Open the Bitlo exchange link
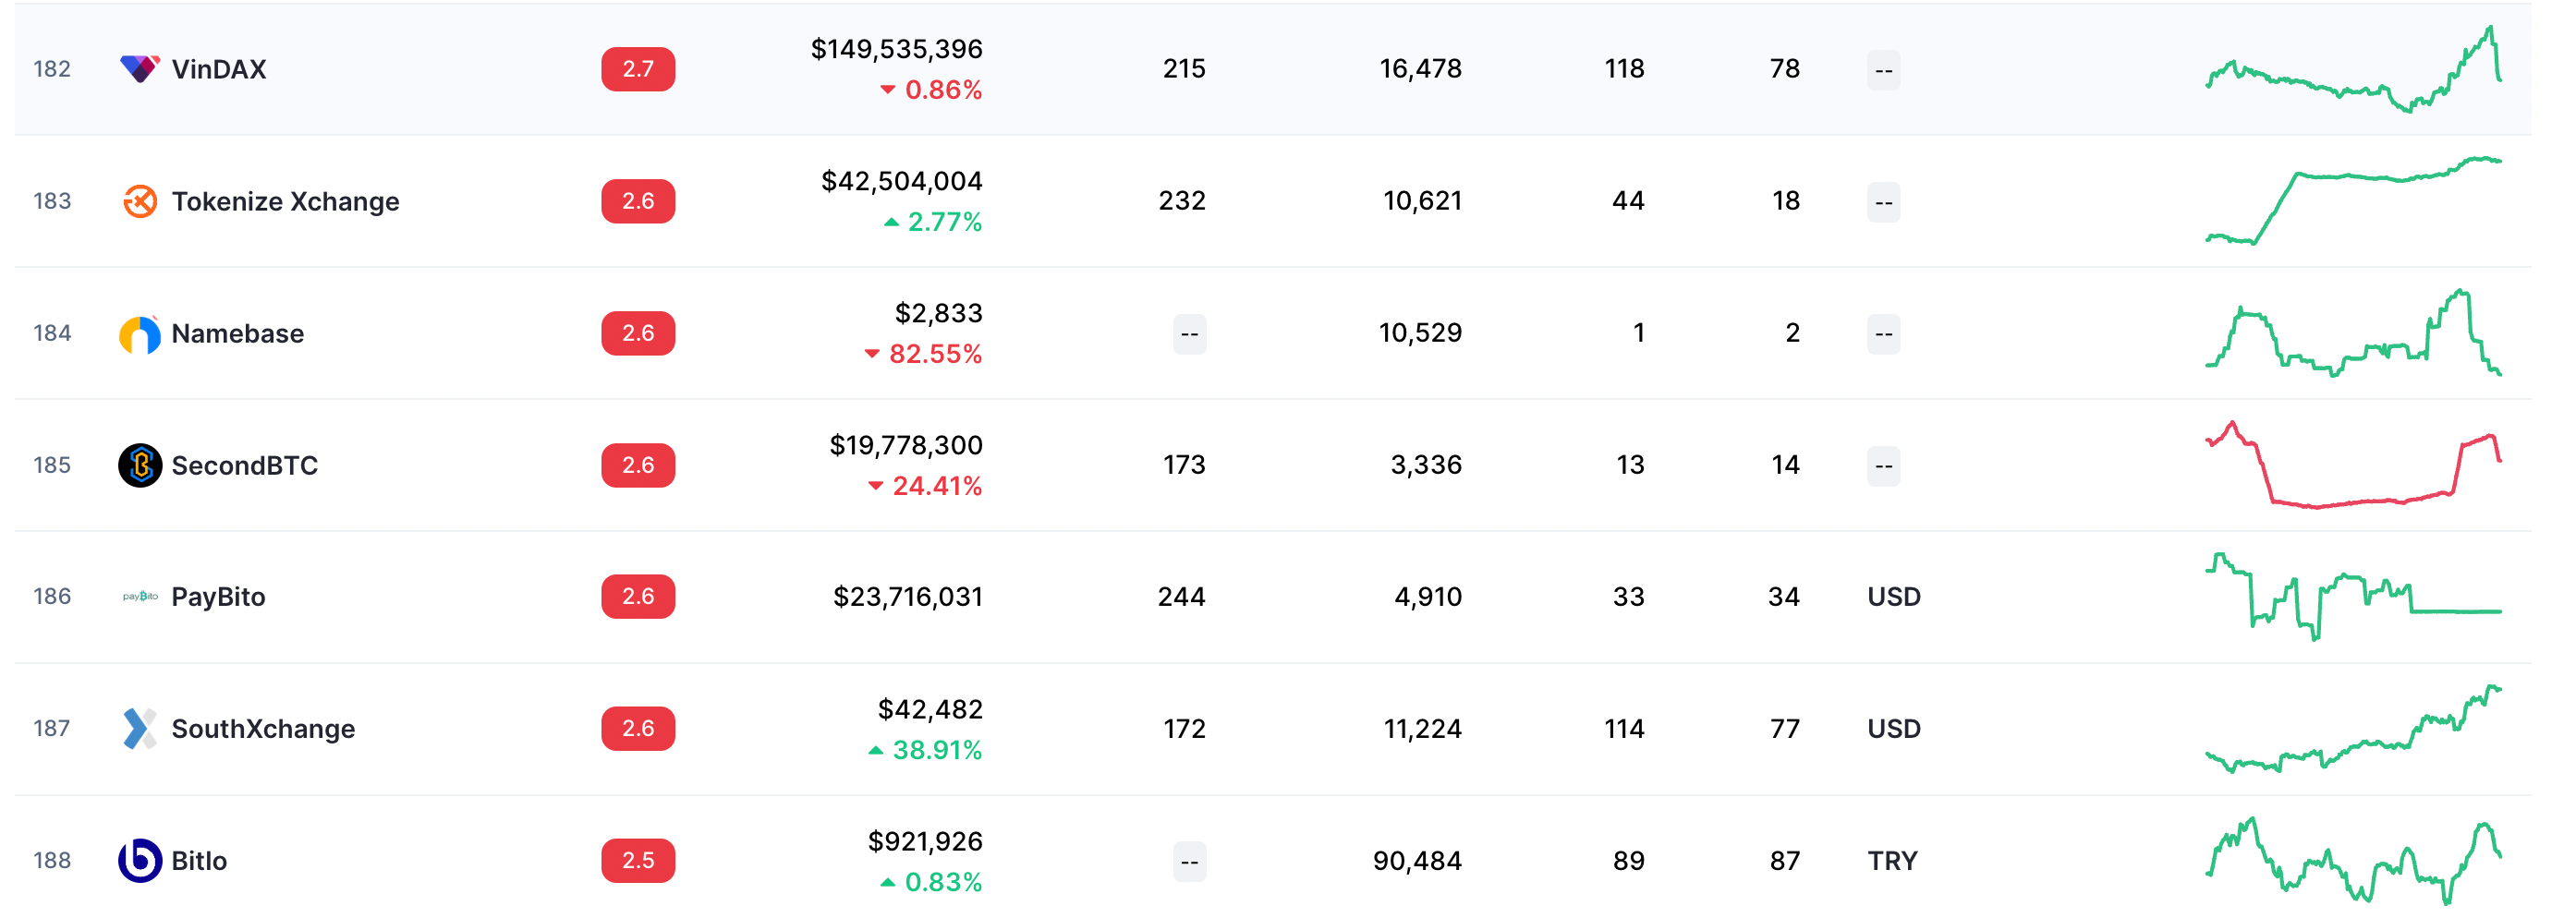The width and height of the screenshot is (2576, 918). (x=199, y=861)
